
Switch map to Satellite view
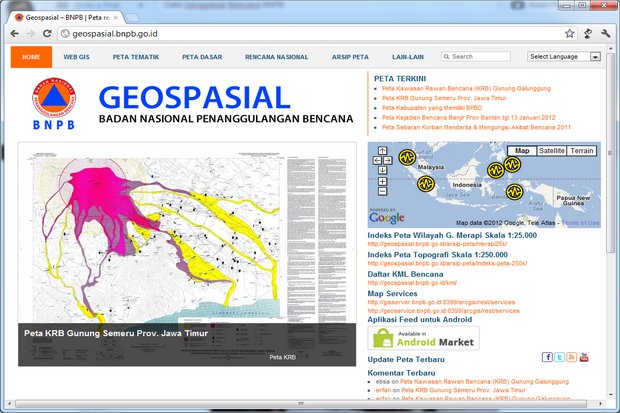click(x=552, y=151)
